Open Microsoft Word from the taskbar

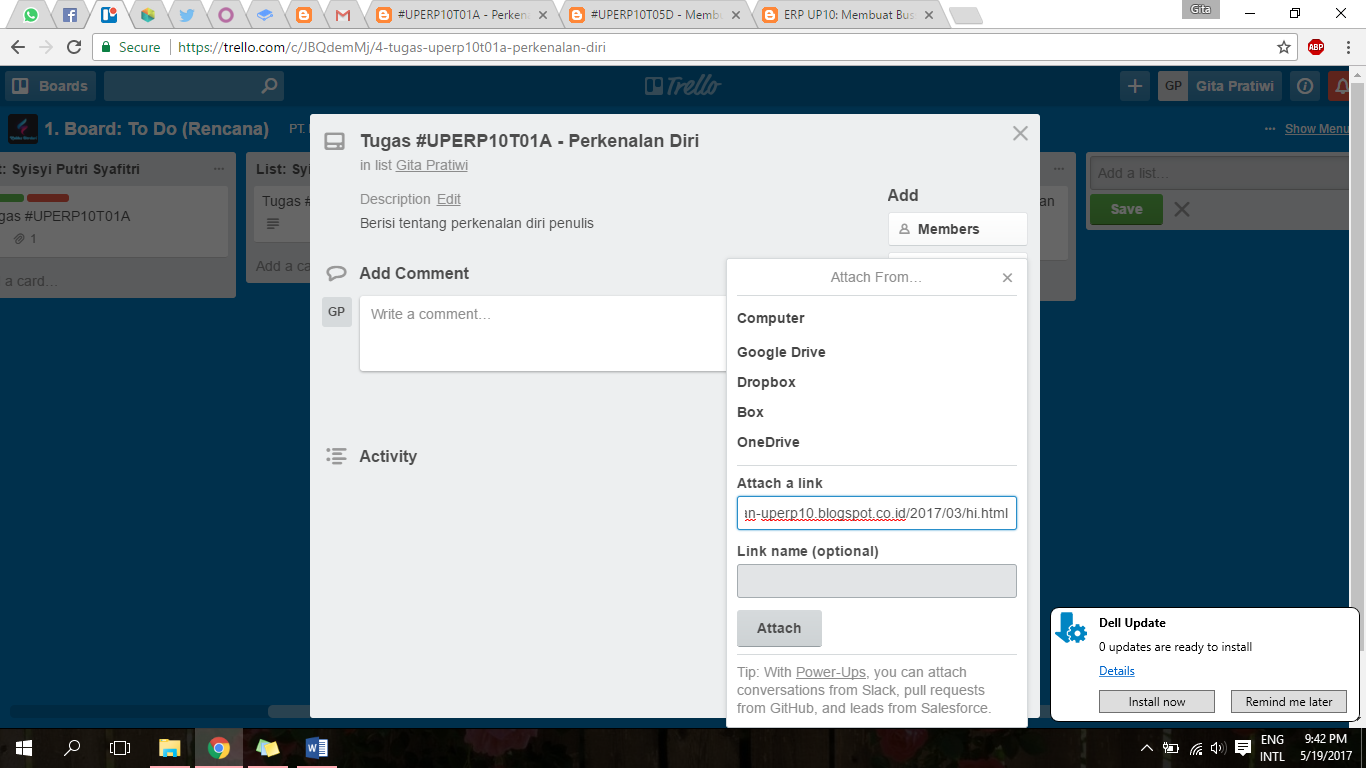(x=316, y=747)
